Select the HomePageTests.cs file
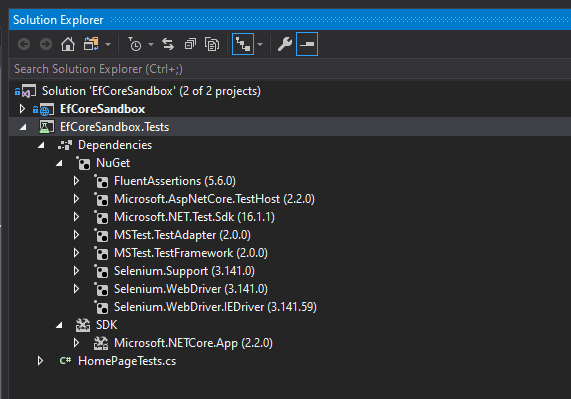Viewport: 571px width, 399px height. pyautogui.click(x=127, y=361)
